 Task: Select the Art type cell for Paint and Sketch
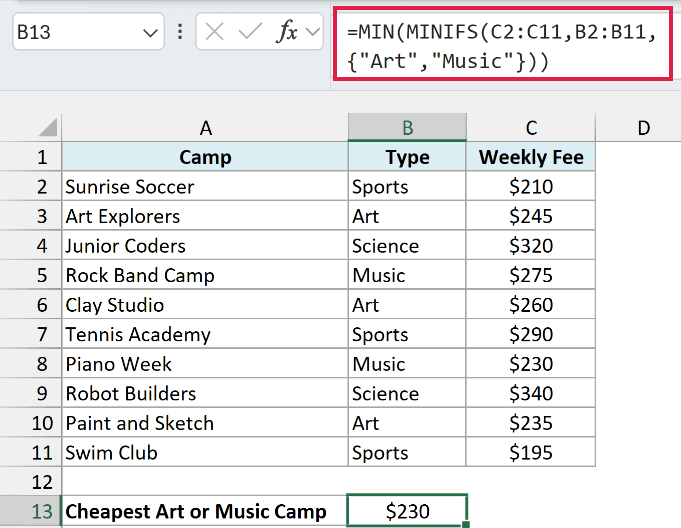tap(407, 422)
